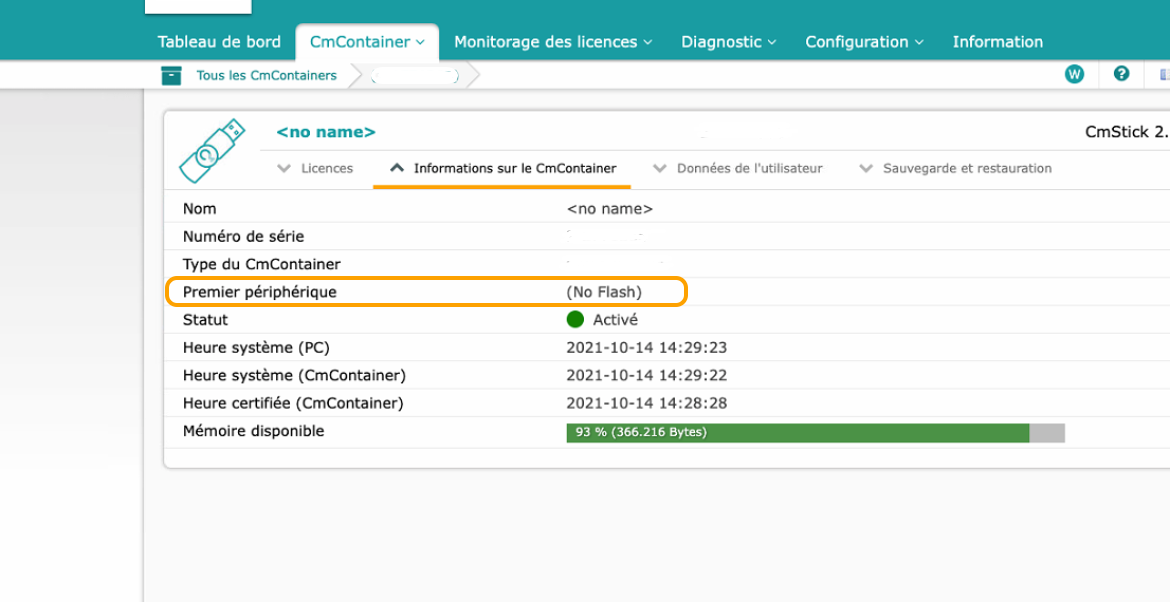The height and width of the screenshot is (602, 1170).
Task: Click the round W WebAdmin icon
Action: point(1074,74)
